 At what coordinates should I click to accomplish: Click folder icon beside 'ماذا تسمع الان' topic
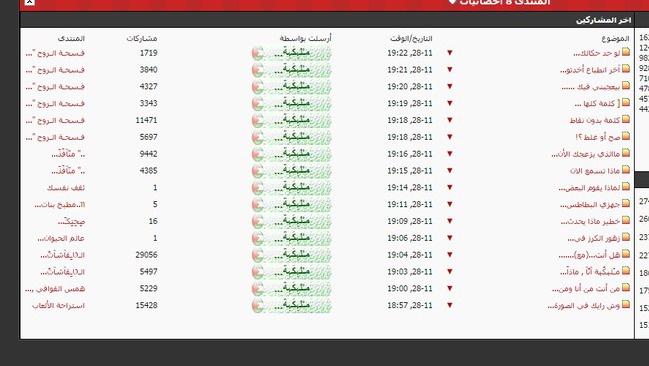[x=626, y=170]
